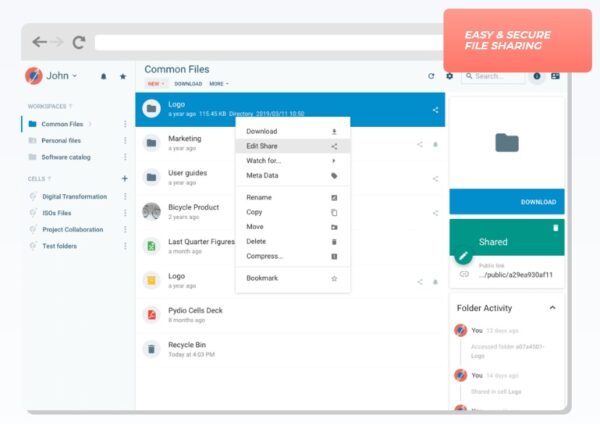Open ISOs Files cell

(x=57, y=213)
